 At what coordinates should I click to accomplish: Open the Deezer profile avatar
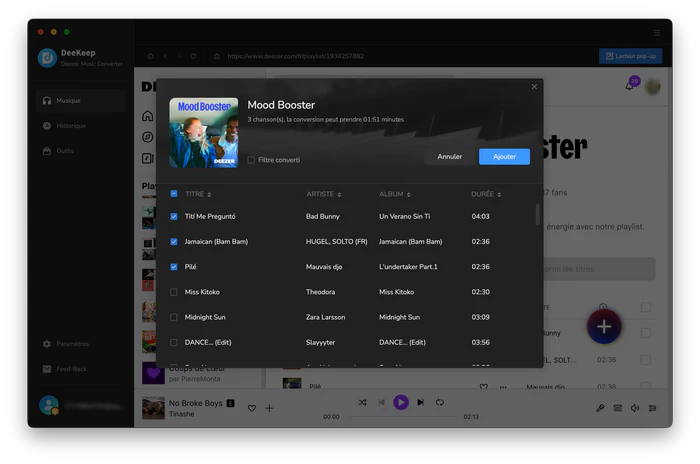(652, 87)
